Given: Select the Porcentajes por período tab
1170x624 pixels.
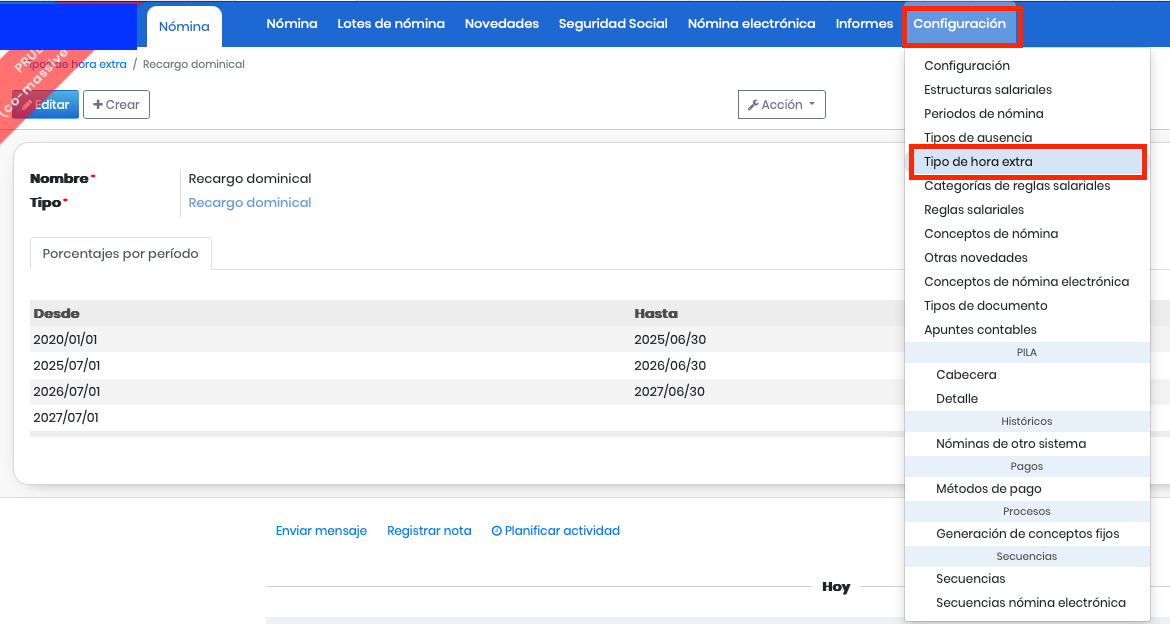Looking at the screenshot, I should tap(120, 254).
